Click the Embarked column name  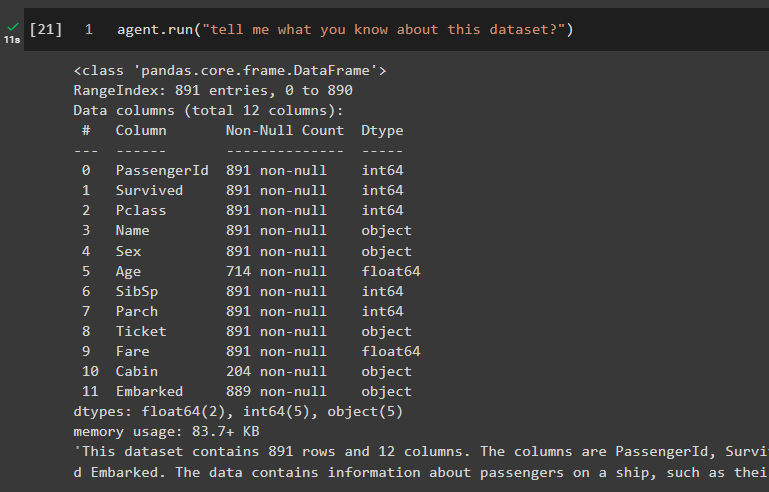tap(149, 391)
